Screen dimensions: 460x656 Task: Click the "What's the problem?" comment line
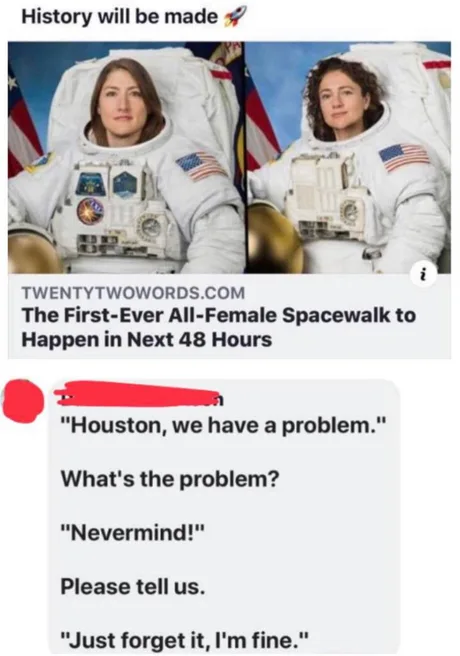(x=169, y=479)
